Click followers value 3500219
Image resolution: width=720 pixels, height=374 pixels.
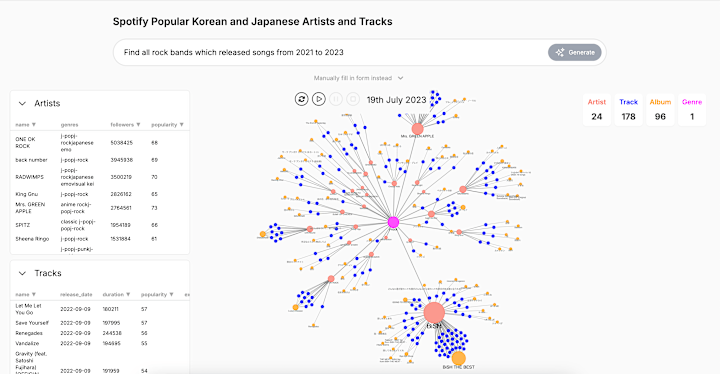coord(121,177)
